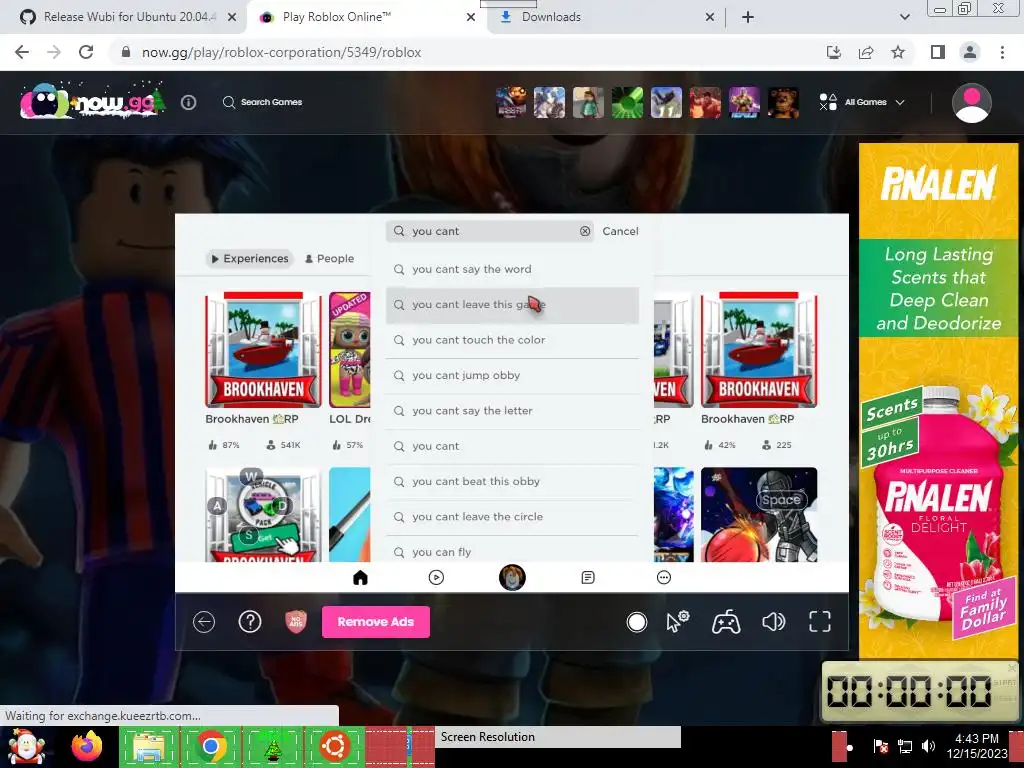The image size is (1024, 768).
Task: Switch to the People tab
Action: [329, 259]
